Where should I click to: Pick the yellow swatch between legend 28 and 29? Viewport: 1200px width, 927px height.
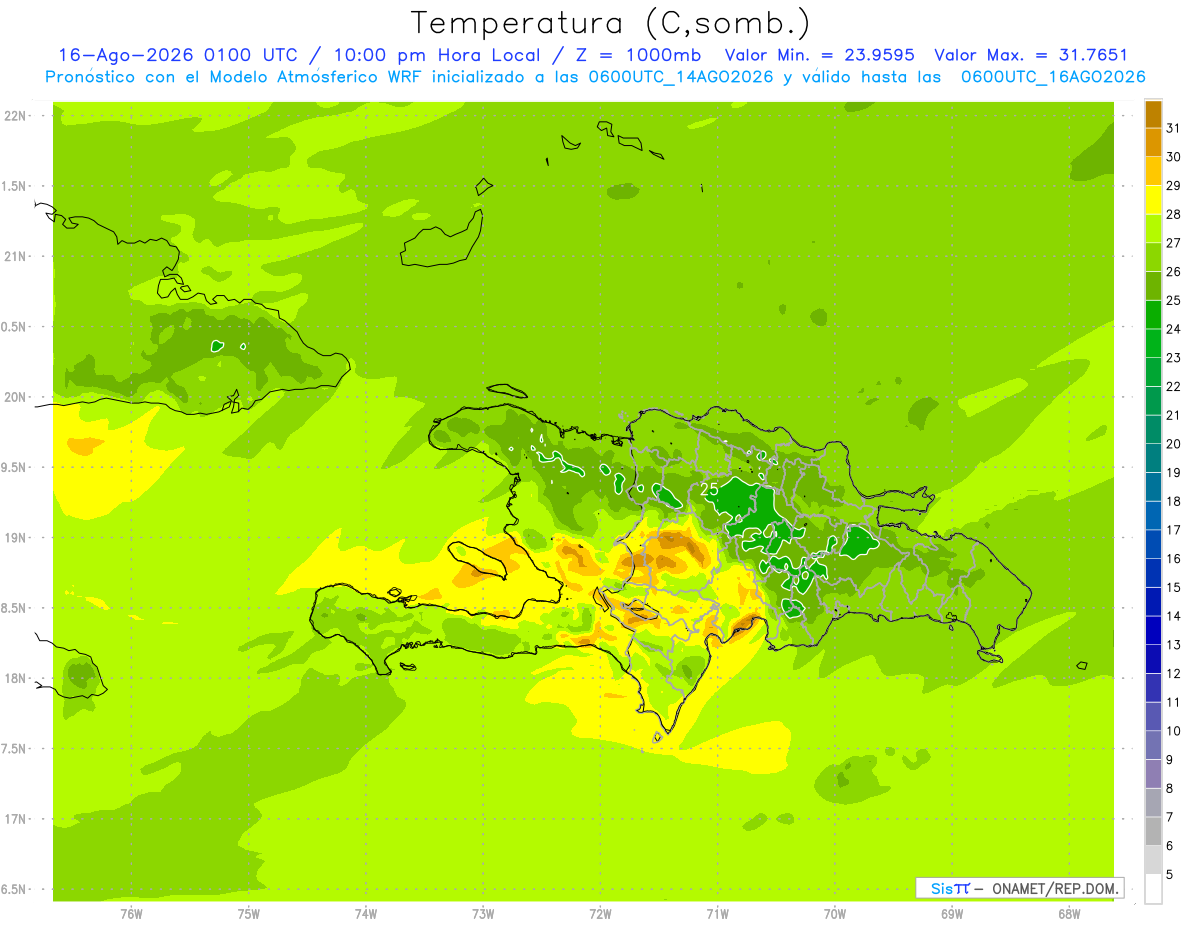point(1153,200)
